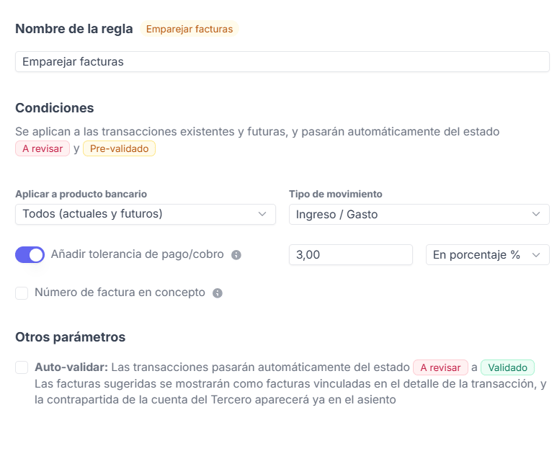557x451 pixels.
Task: Click info icon next to tolerancia de pago/cobro
Action: (x=236, y=255)
